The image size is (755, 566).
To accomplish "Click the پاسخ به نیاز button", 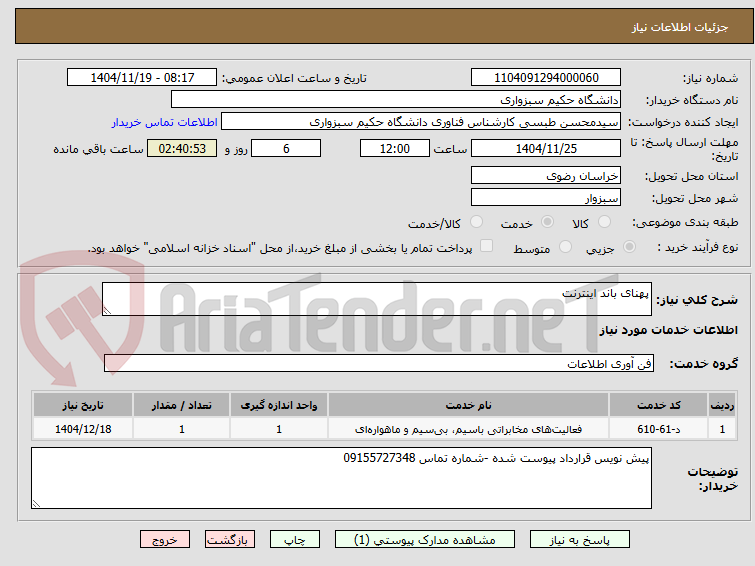I will pyautogui.click(x=580, y=540).
